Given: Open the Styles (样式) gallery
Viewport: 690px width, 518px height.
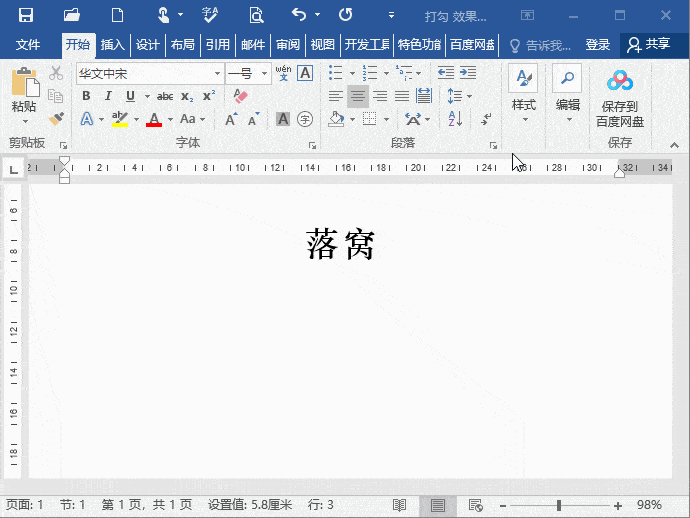Looking at the screenshot, I should click(523, 93).
